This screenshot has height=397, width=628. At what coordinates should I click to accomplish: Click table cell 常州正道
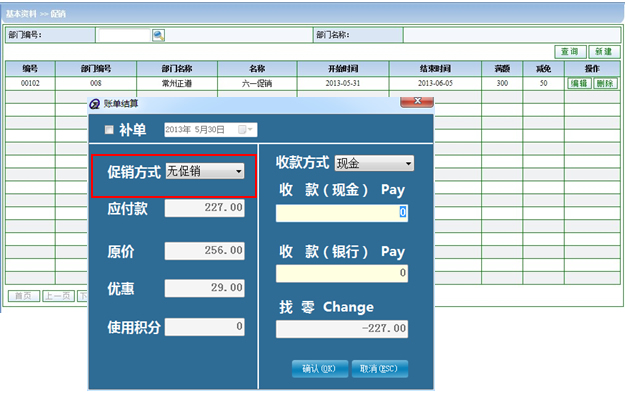click(x=177, y=83)
